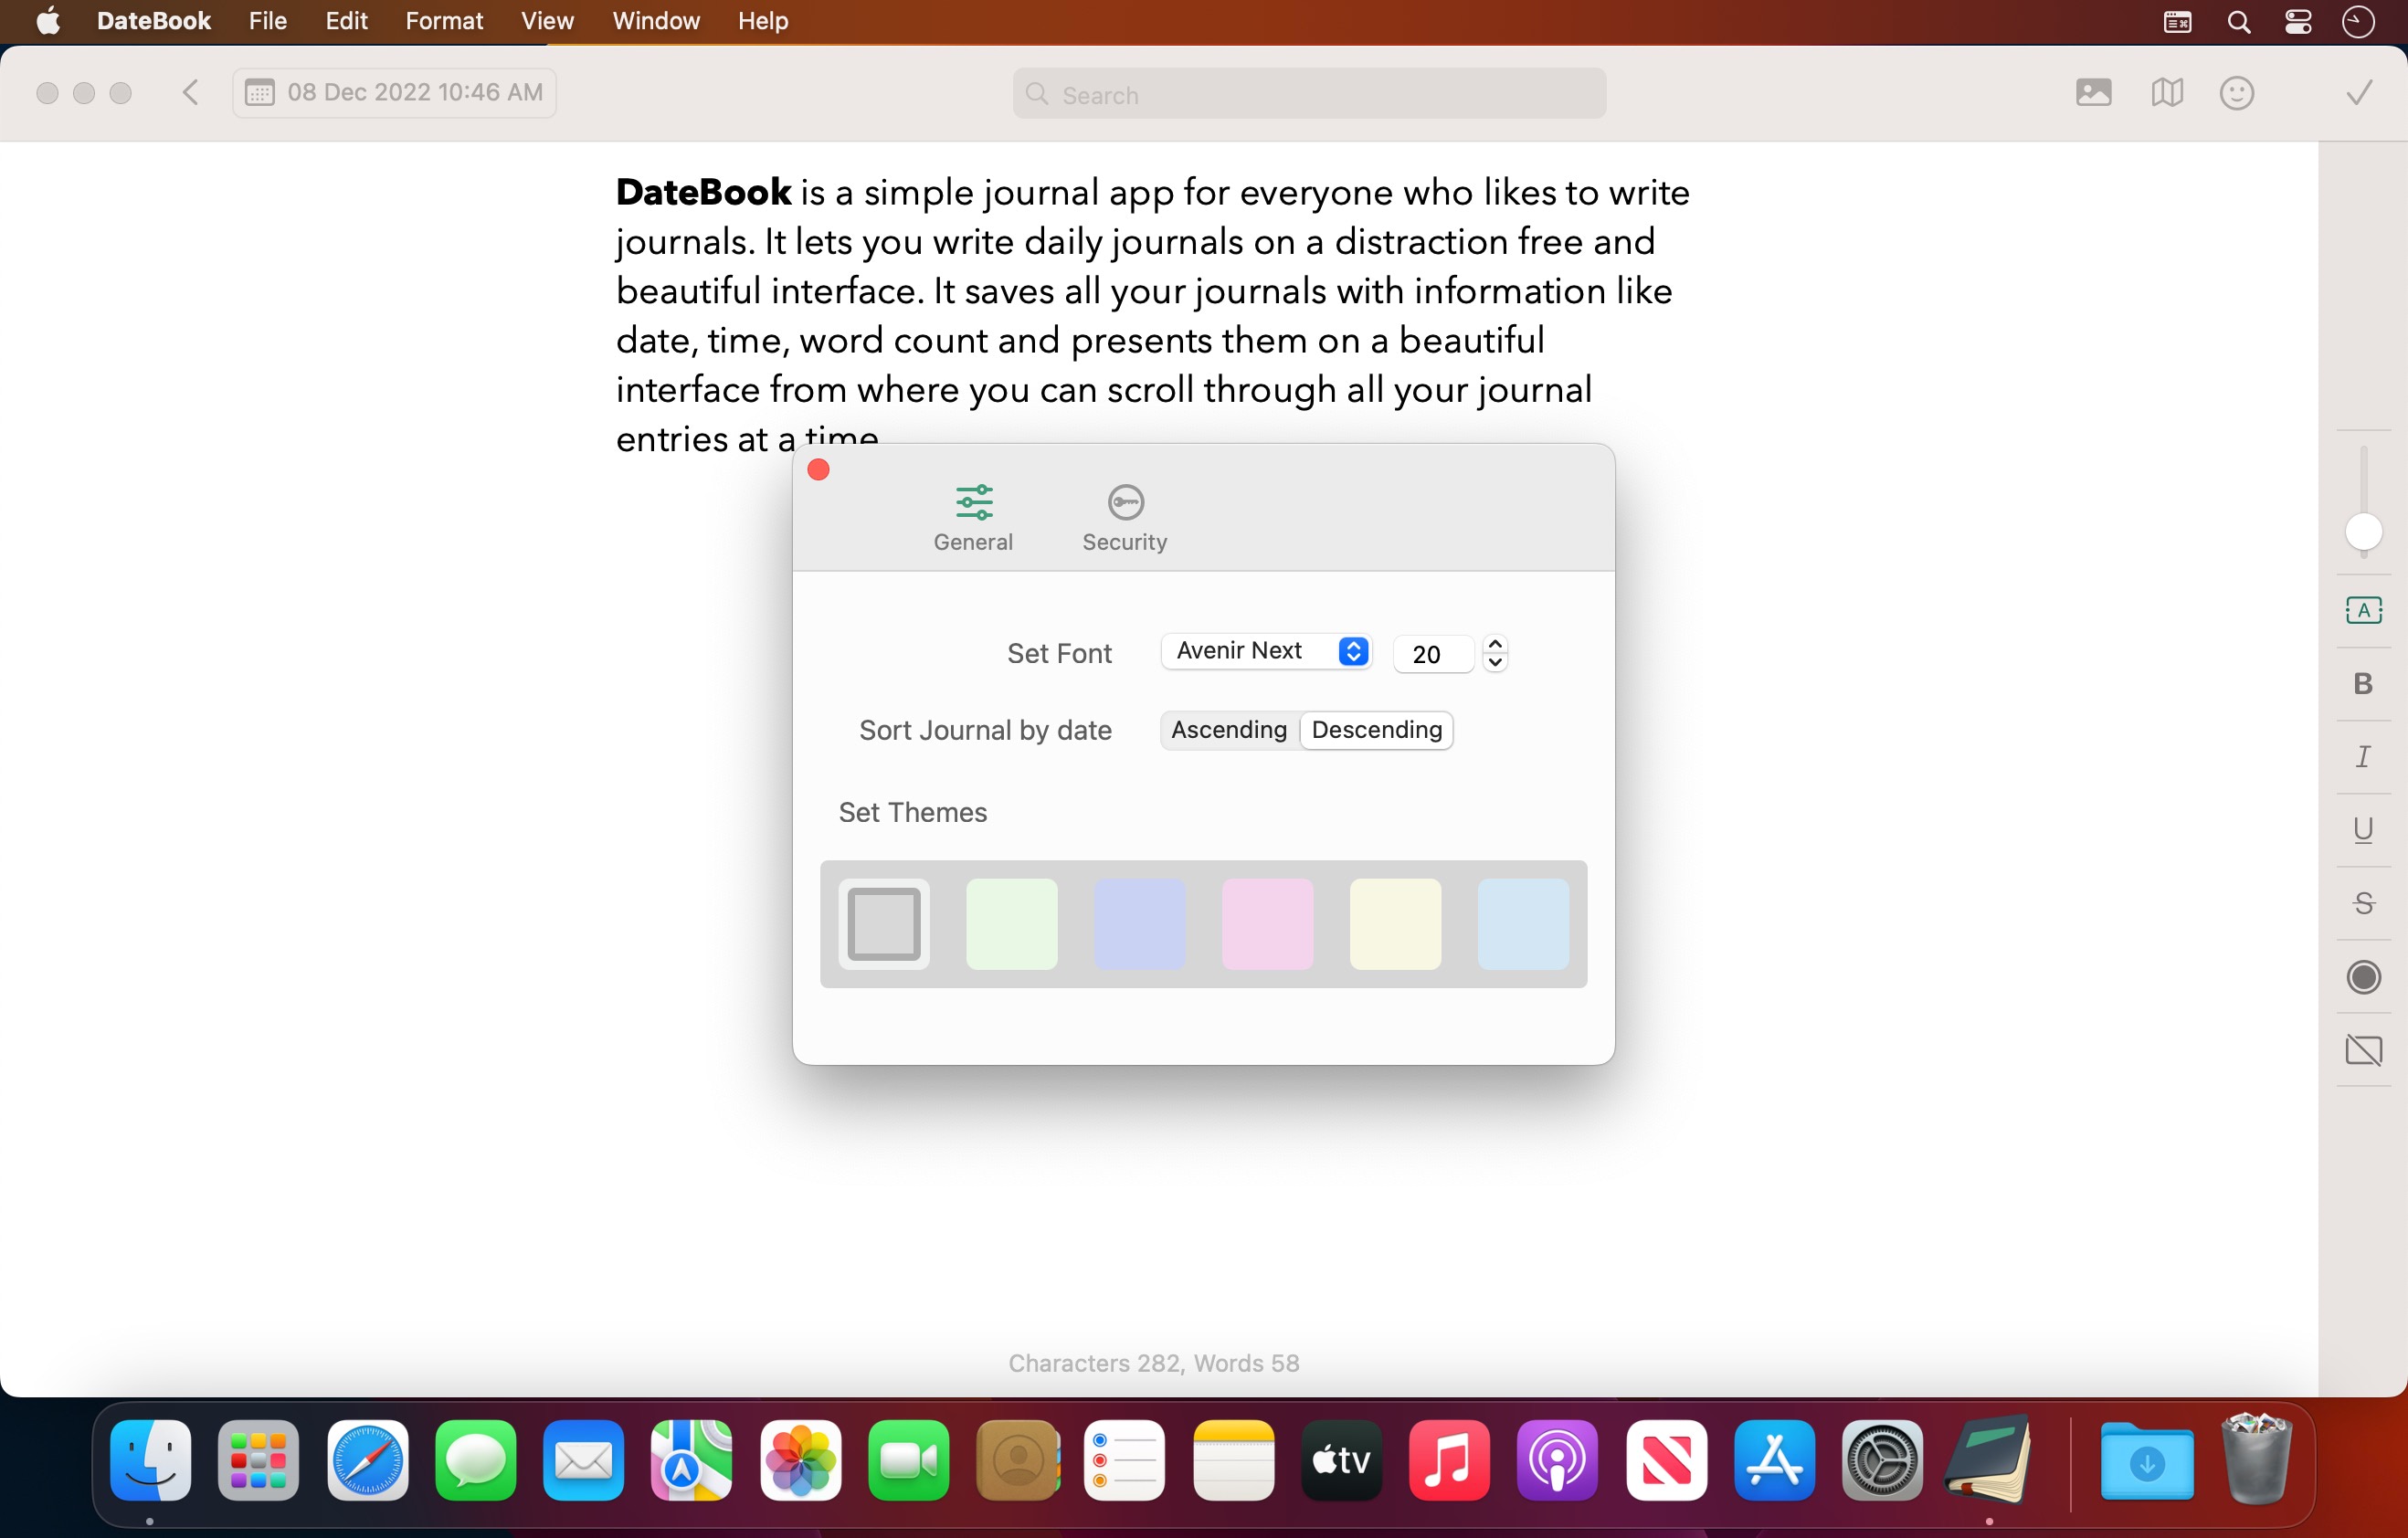
Task: Open the DateBook application menu
Action: pos(154,21)
